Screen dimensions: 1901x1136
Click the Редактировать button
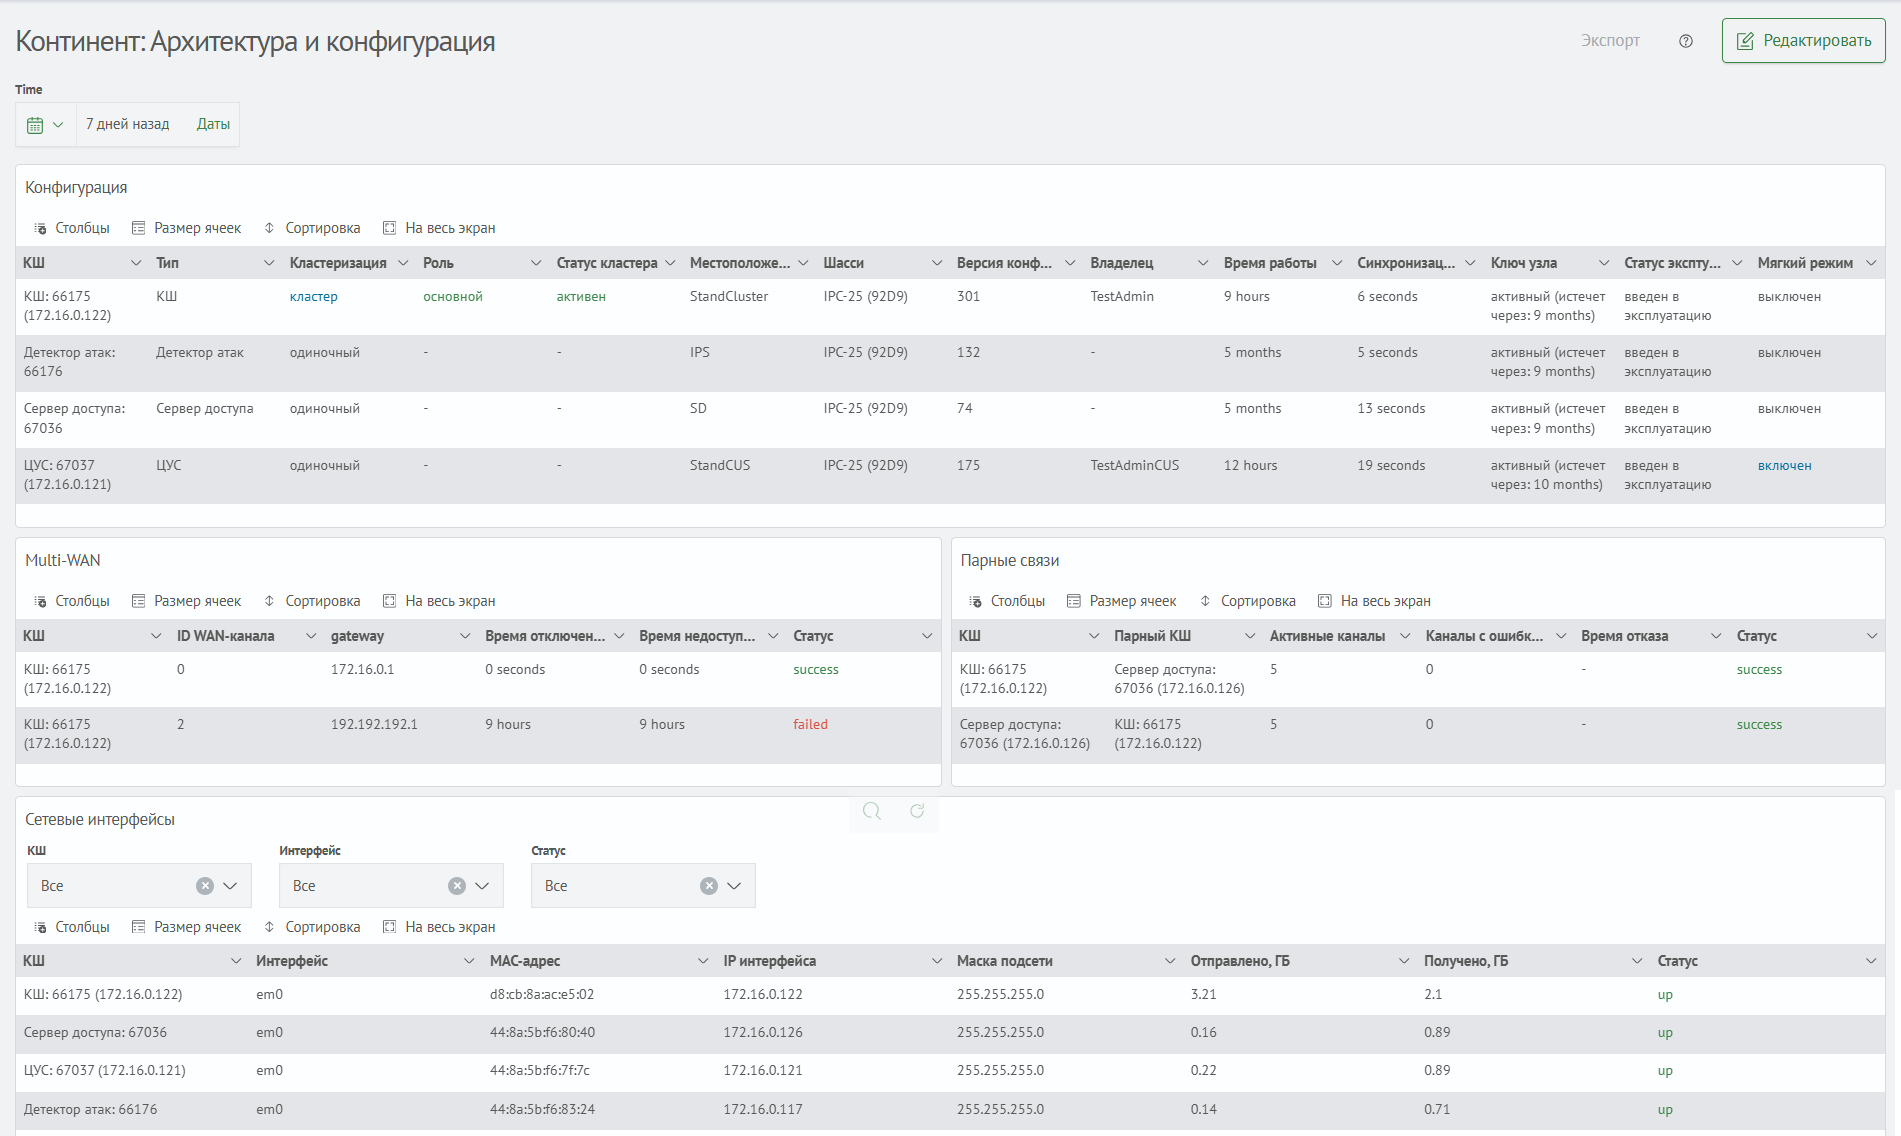coord(1803,41)
